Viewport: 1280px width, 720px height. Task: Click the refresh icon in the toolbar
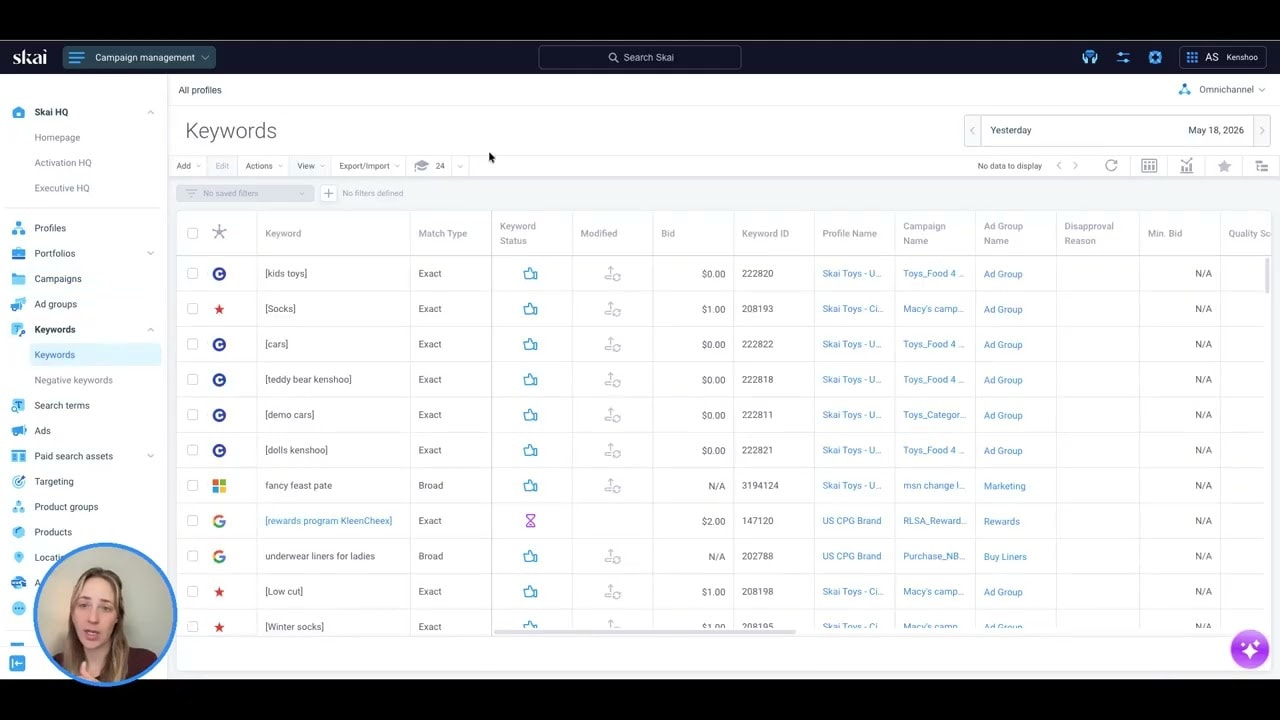tap(1111, 166)
